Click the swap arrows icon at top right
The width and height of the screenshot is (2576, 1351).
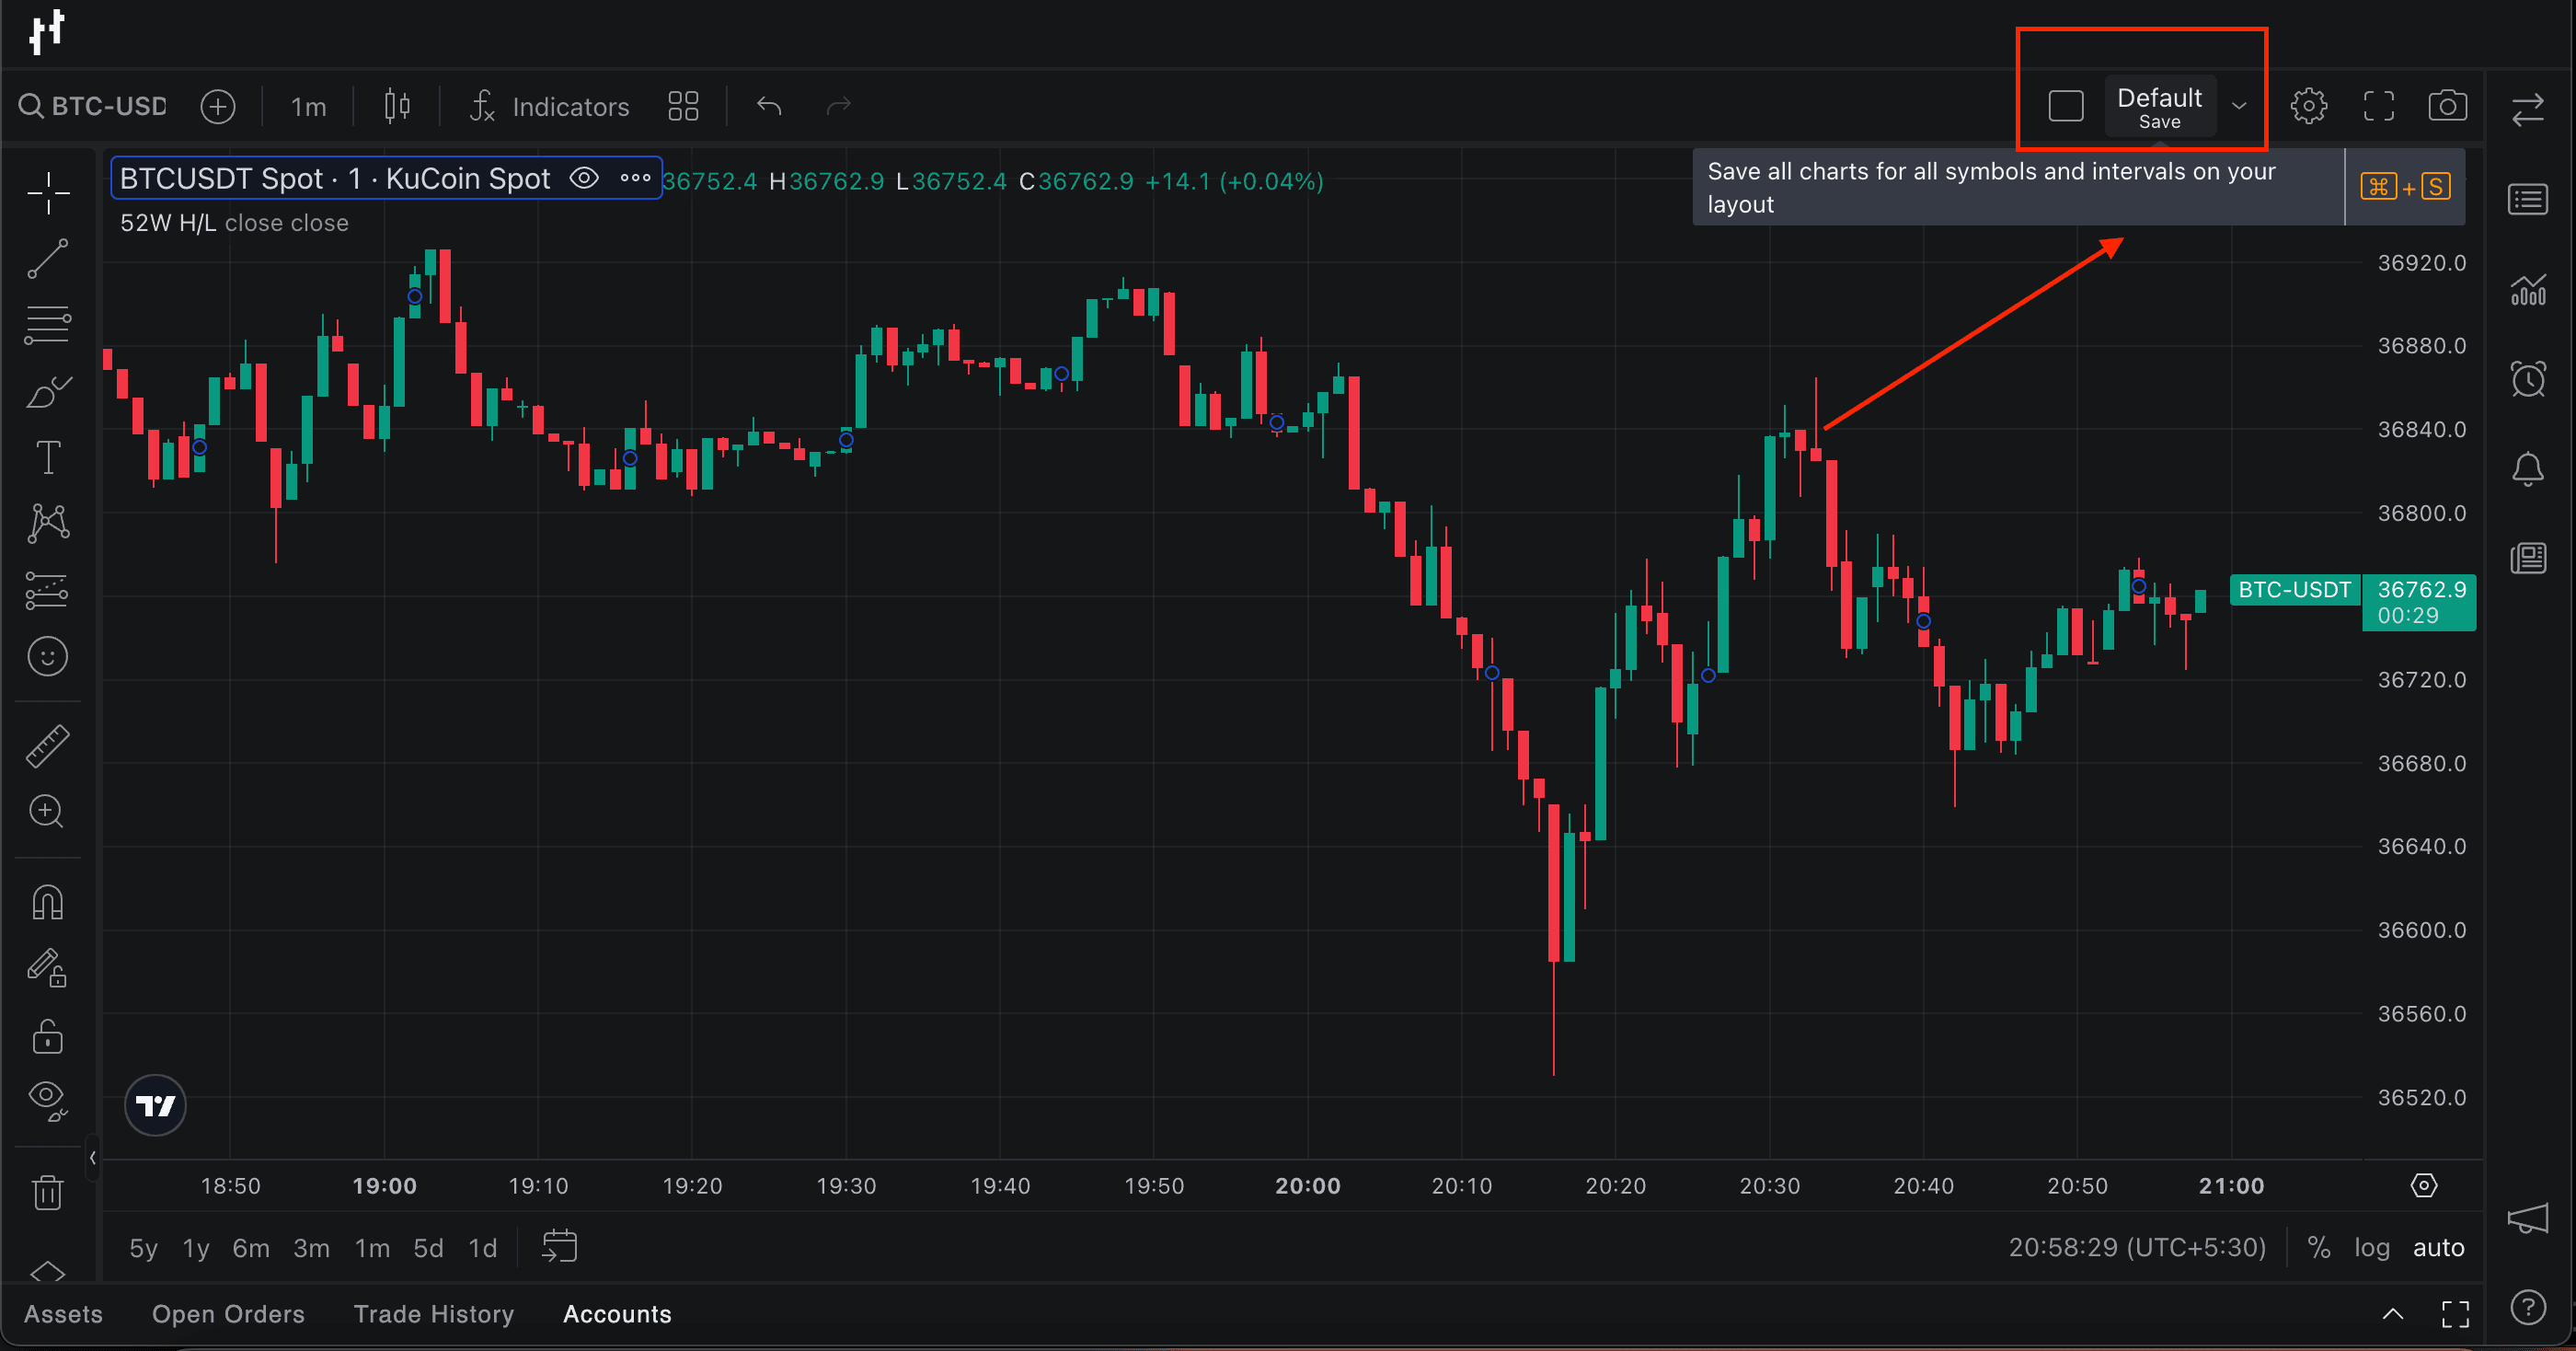(2527, 109)
